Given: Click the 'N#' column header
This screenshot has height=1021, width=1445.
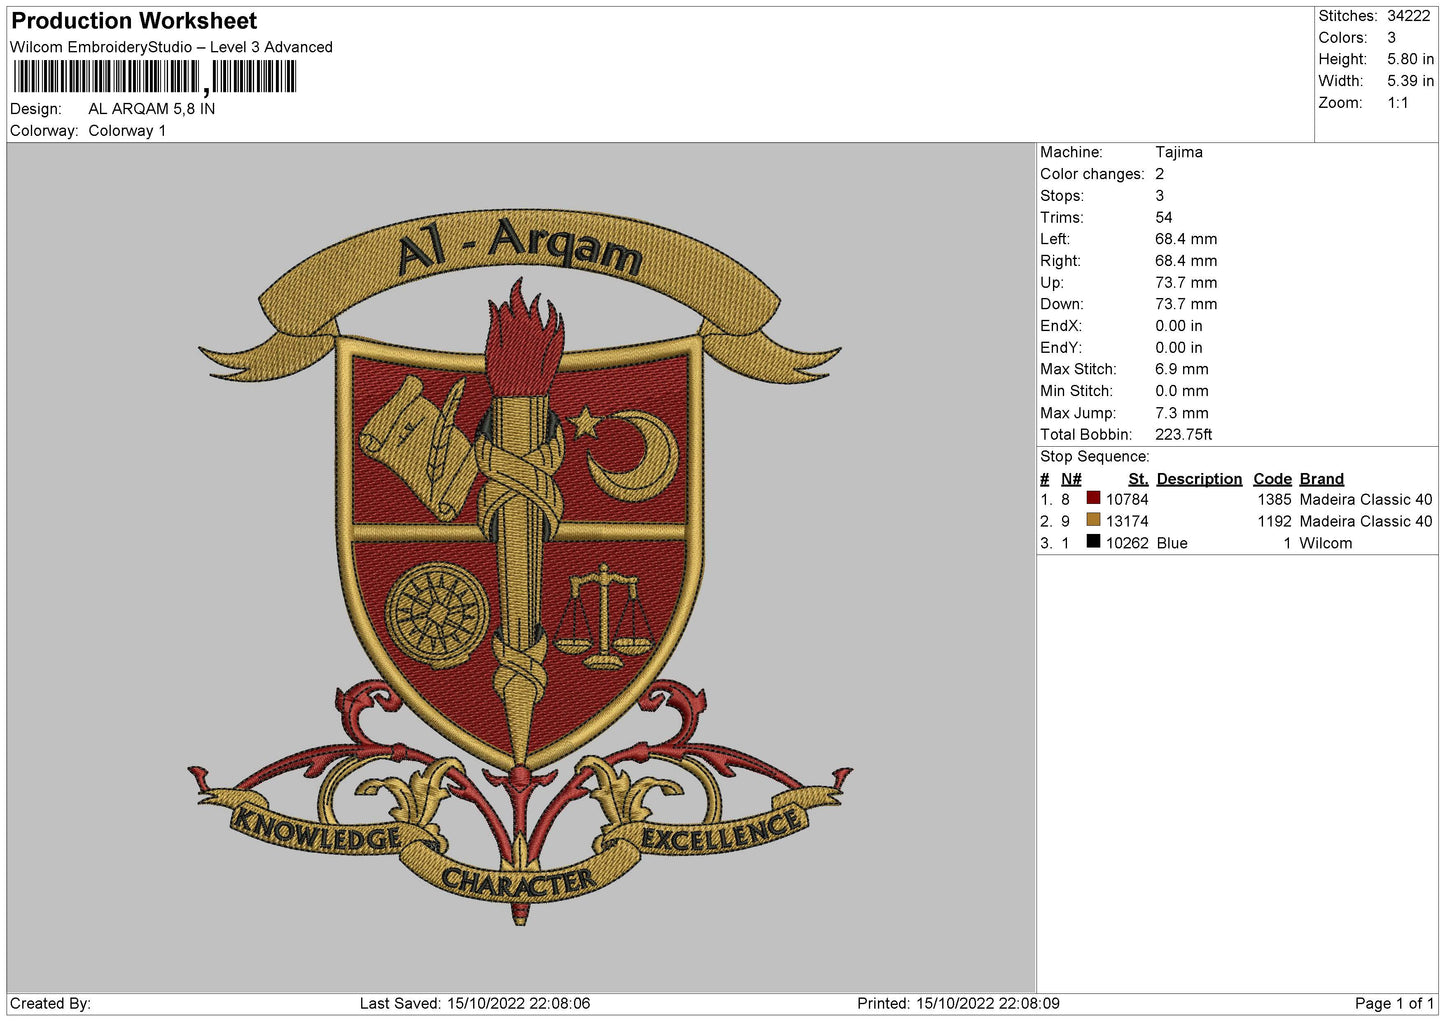Looking at the screenshot, I should coord(1071,479).
